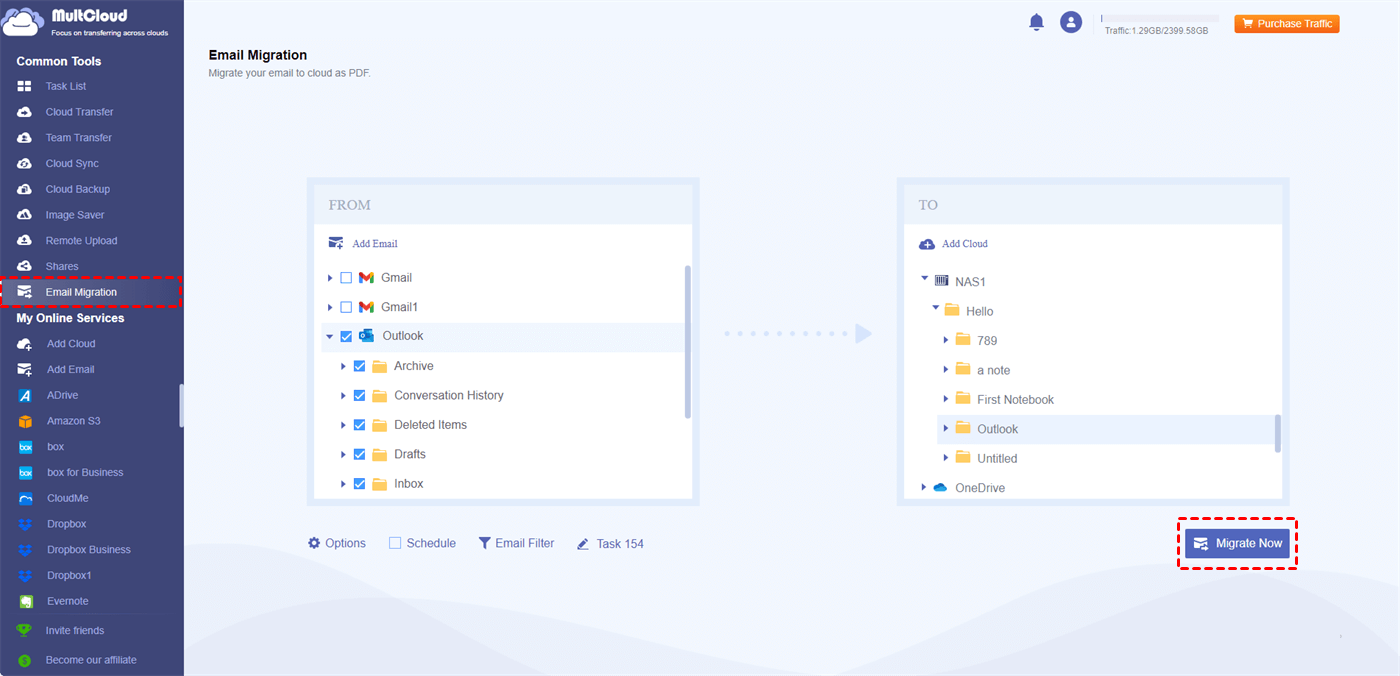
Task: Expand the 789 folder arrow
Action: [x=946, y=340]
